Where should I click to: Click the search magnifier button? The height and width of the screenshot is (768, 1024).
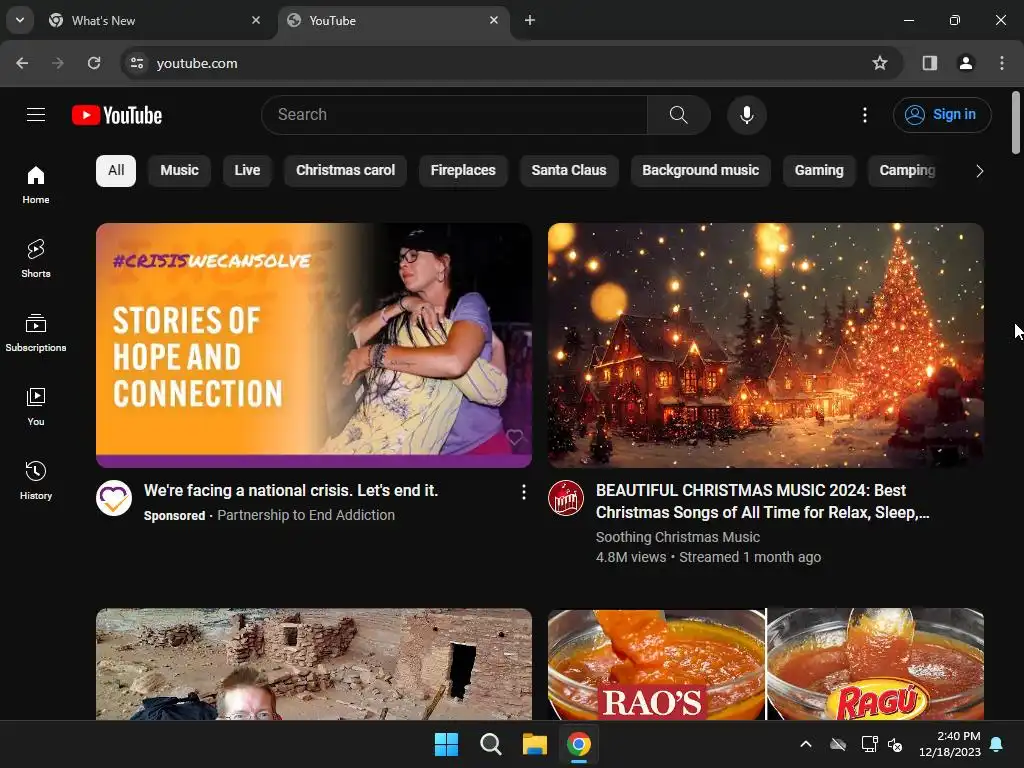pos(679,115)
